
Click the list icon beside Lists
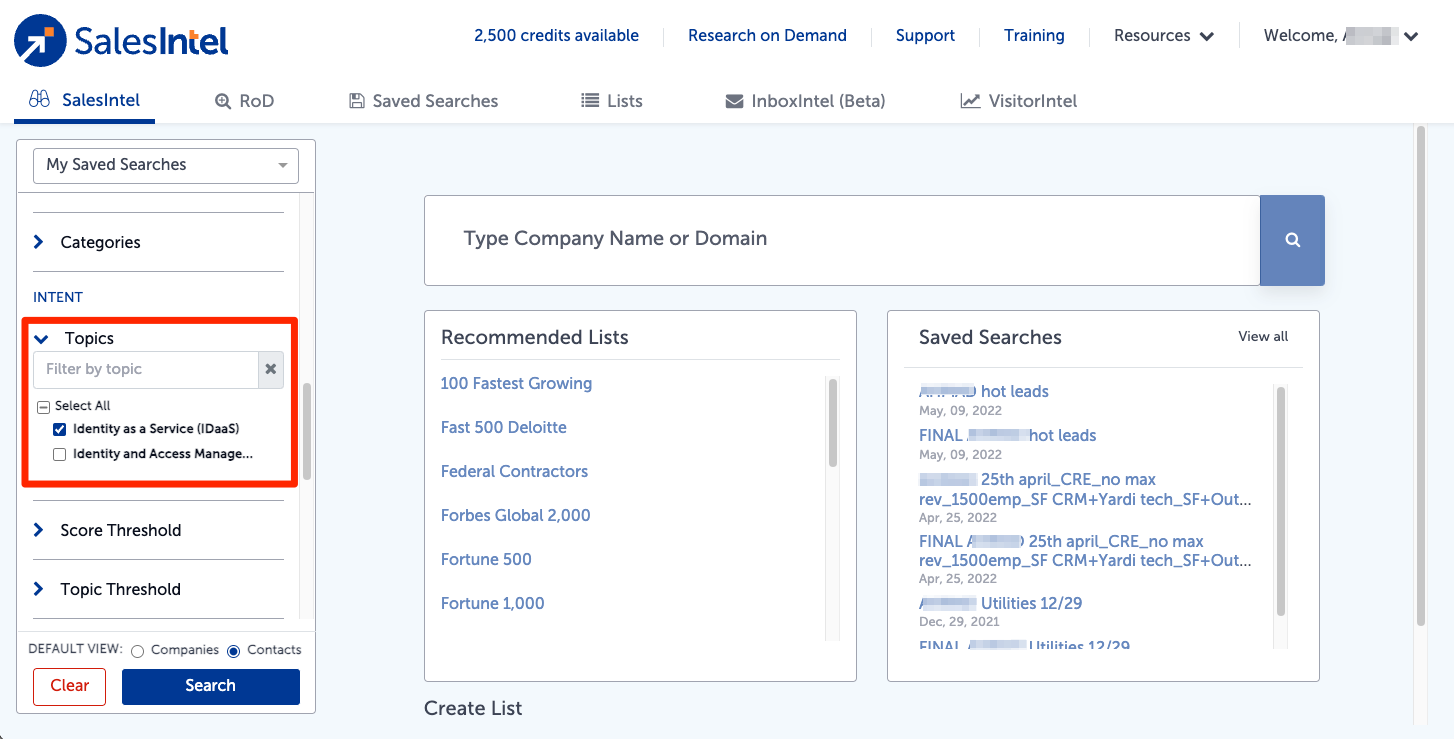coord(590,101)
